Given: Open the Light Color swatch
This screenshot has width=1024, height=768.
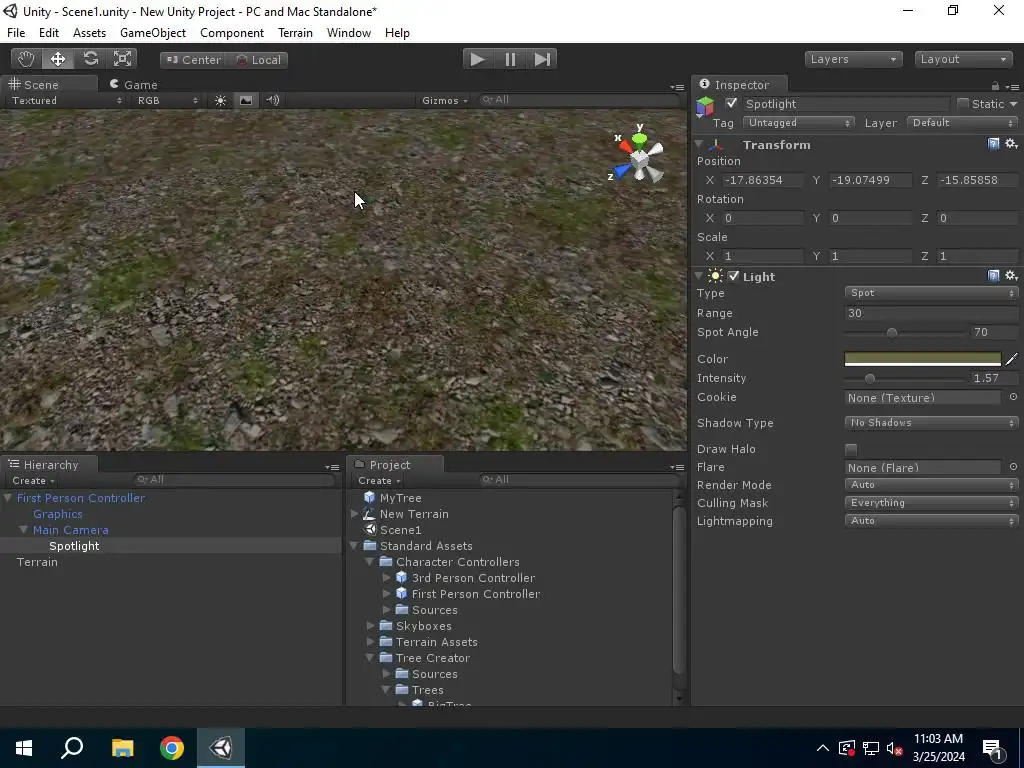Looking at the screenshot, I should [922, 359].
